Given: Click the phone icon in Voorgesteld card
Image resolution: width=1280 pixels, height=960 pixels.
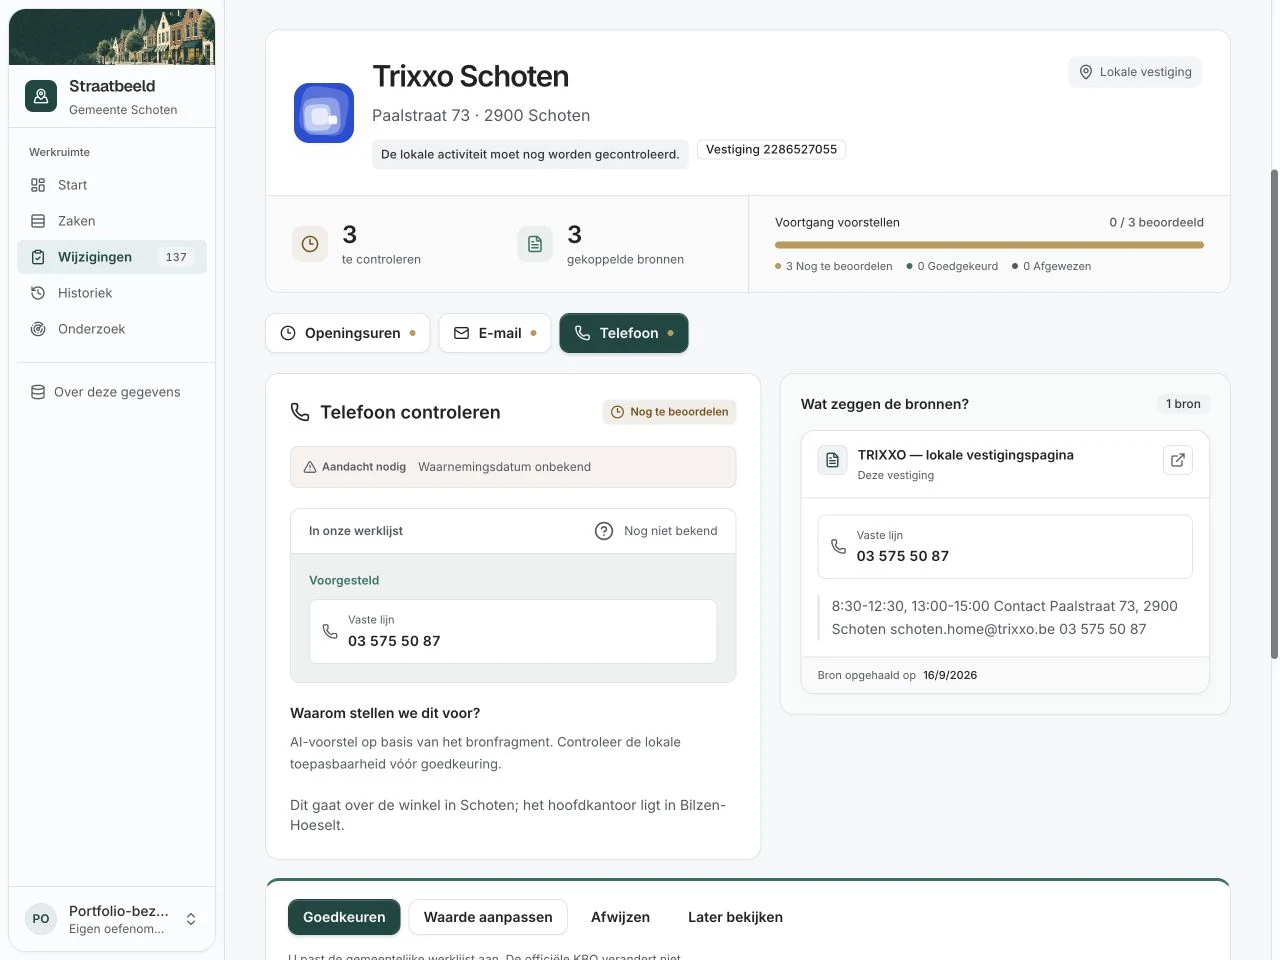Looking at the screenshot, I should tap(330, 631).
